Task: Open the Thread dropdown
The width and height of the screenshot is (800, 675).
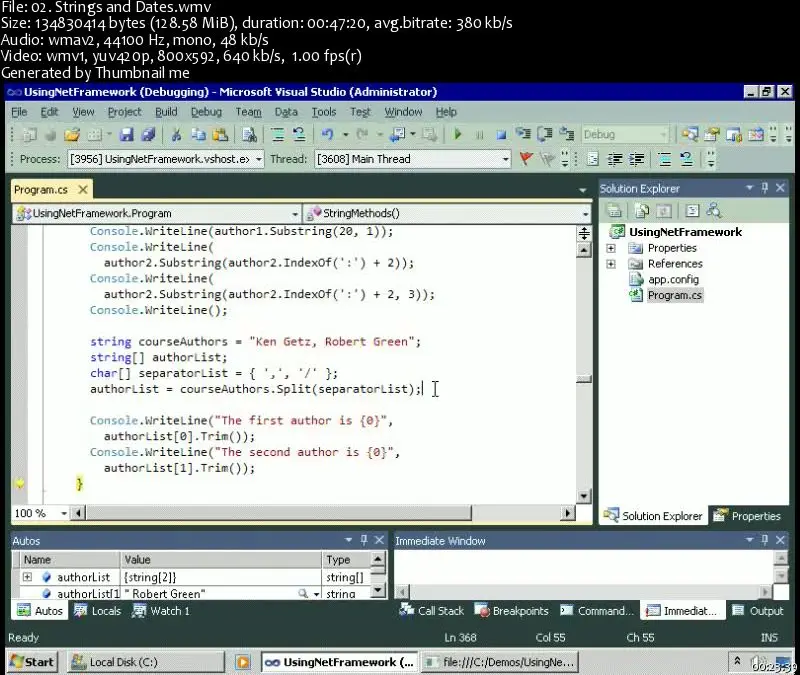Action: pos(505,159)
